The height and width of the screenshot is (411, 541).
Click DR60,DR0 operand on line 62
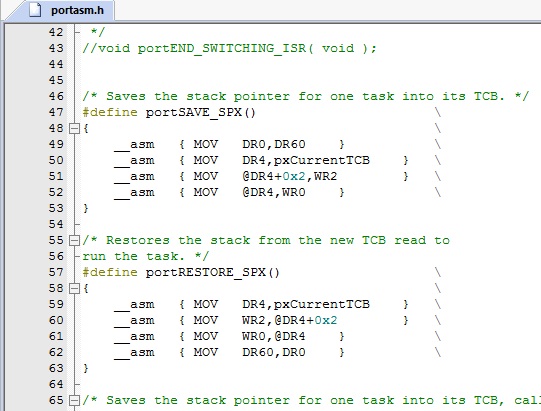pyautogui.click(x=274, y=352)
